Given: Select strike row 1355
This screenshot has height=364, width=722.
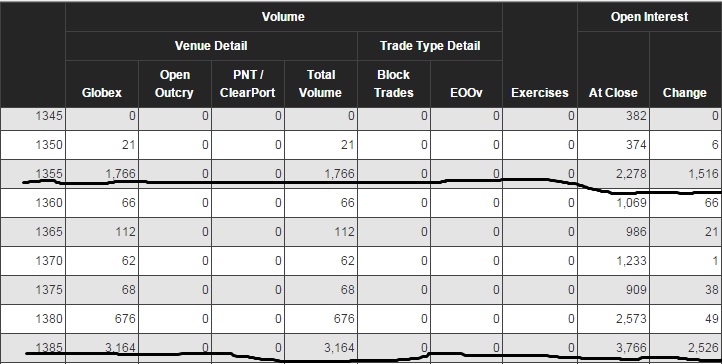Looking at the screenshot, I should click(361, 174).
